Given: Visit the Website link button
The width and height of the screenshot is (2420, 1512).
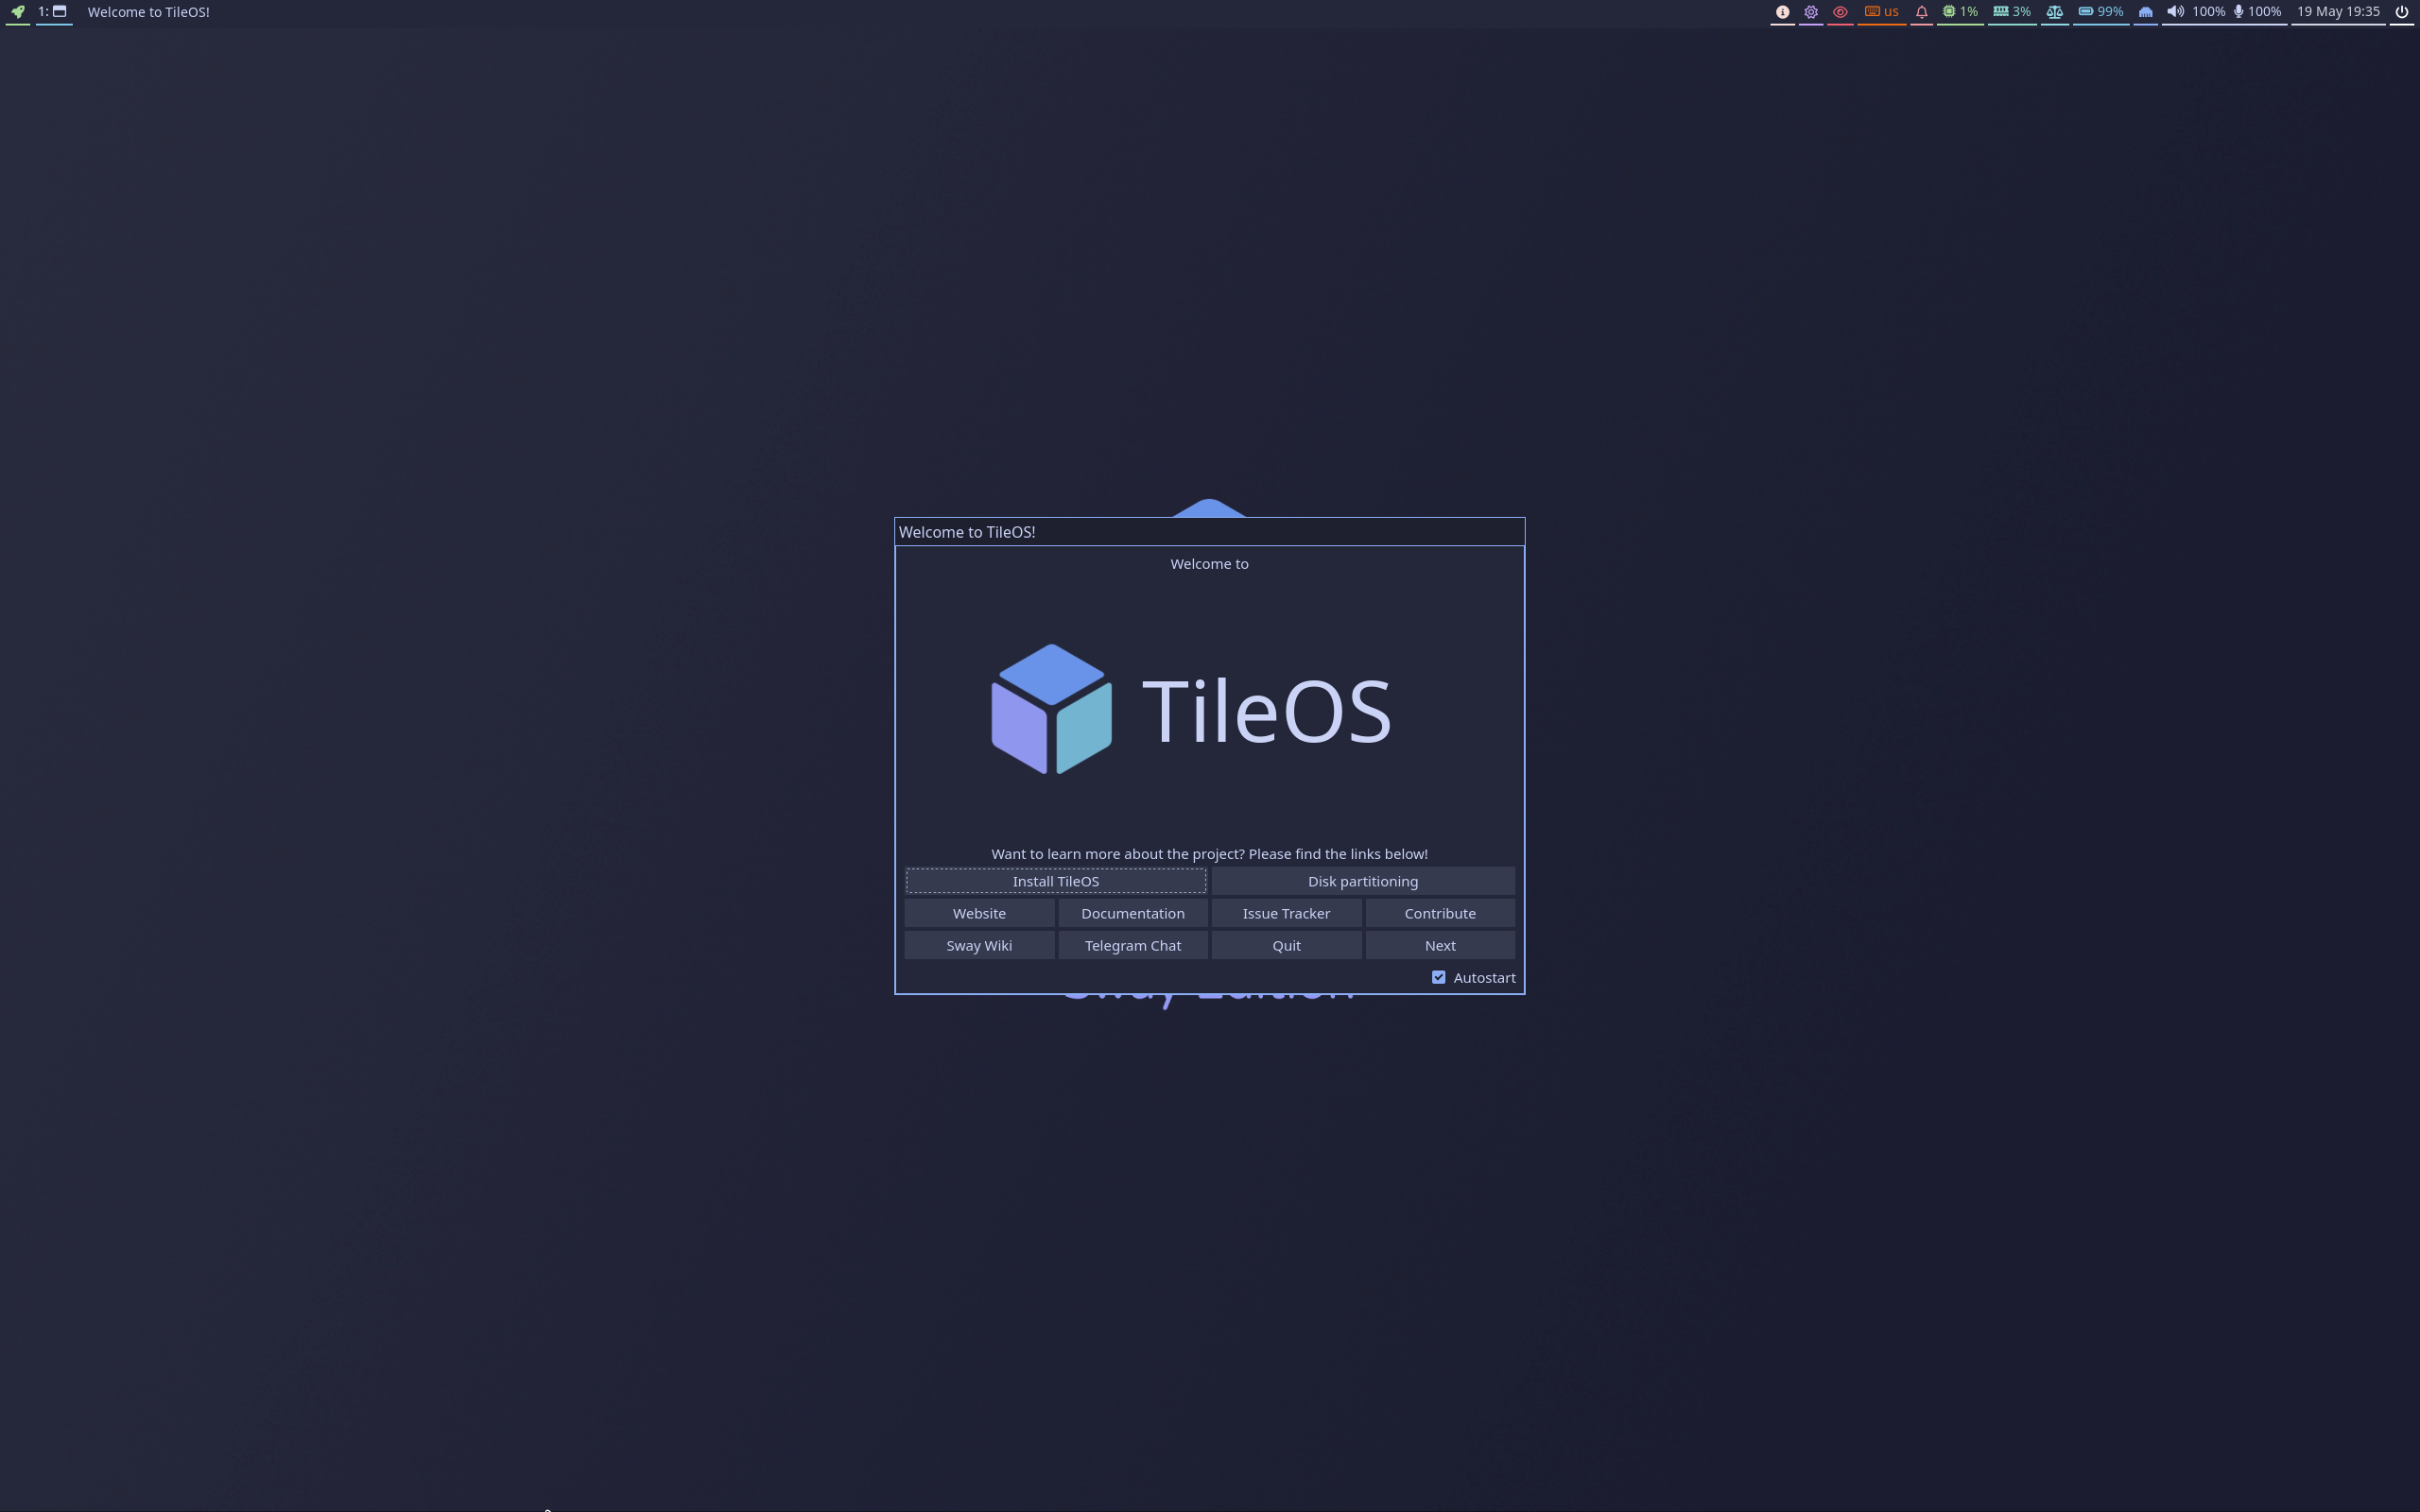Looking at the screenshot, I should click(x=979, y=913).
